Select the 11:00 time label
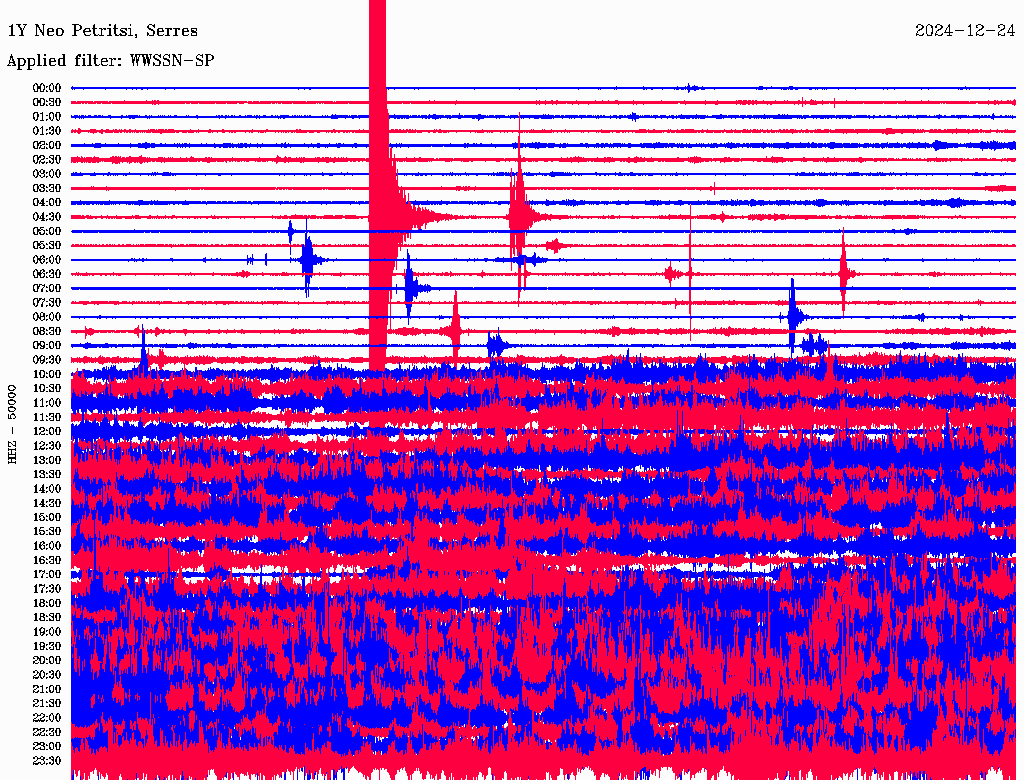This screenshot has height=780, width=1024. [x=47, y=403]
